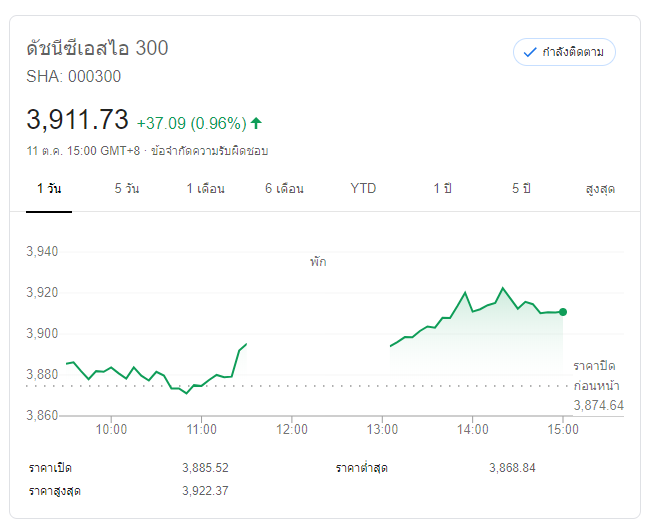Select the YTD tab
Viewport: 646px width, 525px height.
click(x=363, y=188)
